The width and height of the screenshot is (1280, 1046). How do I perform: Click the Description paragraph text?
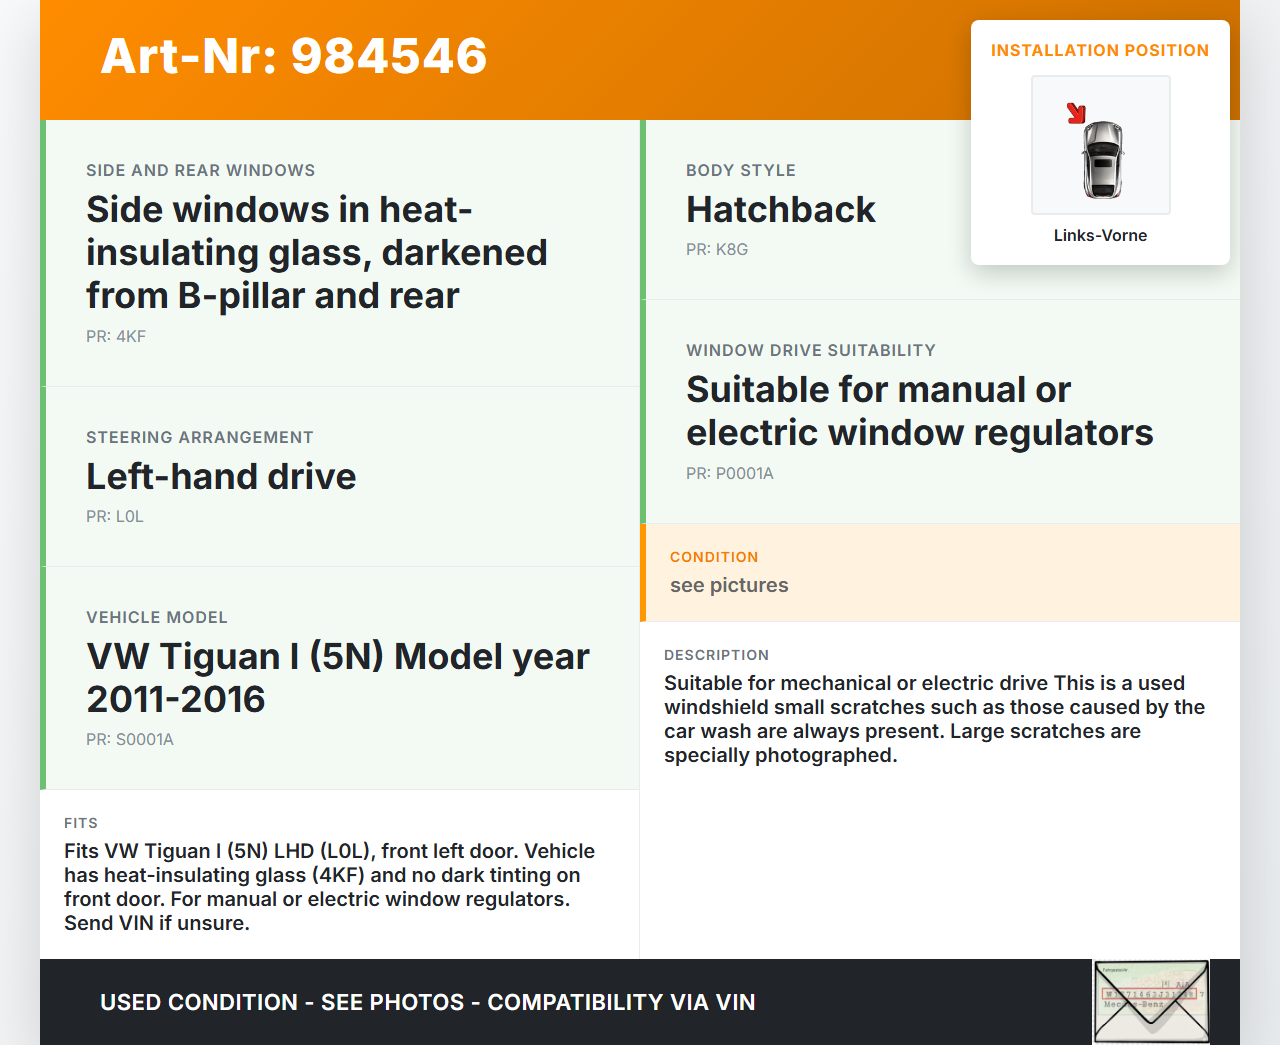click(934, 719)
